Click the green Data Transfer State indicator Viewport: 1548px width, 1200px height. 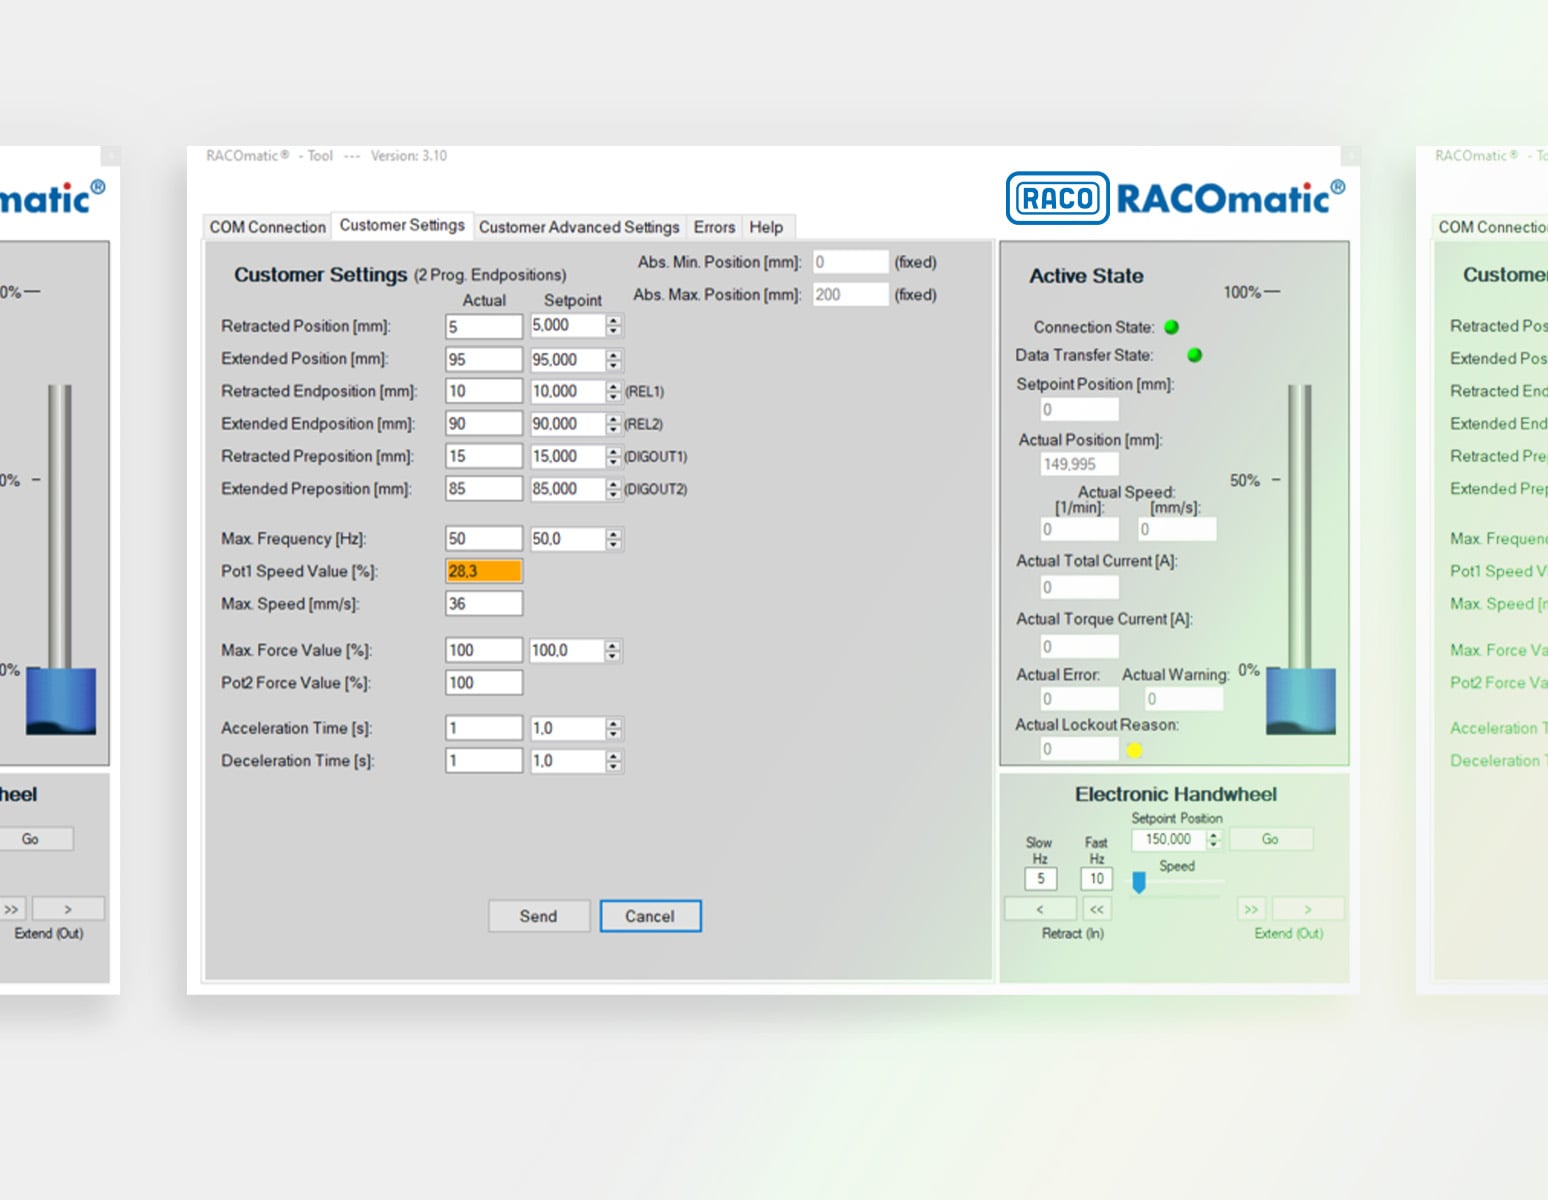point(1194,355)
